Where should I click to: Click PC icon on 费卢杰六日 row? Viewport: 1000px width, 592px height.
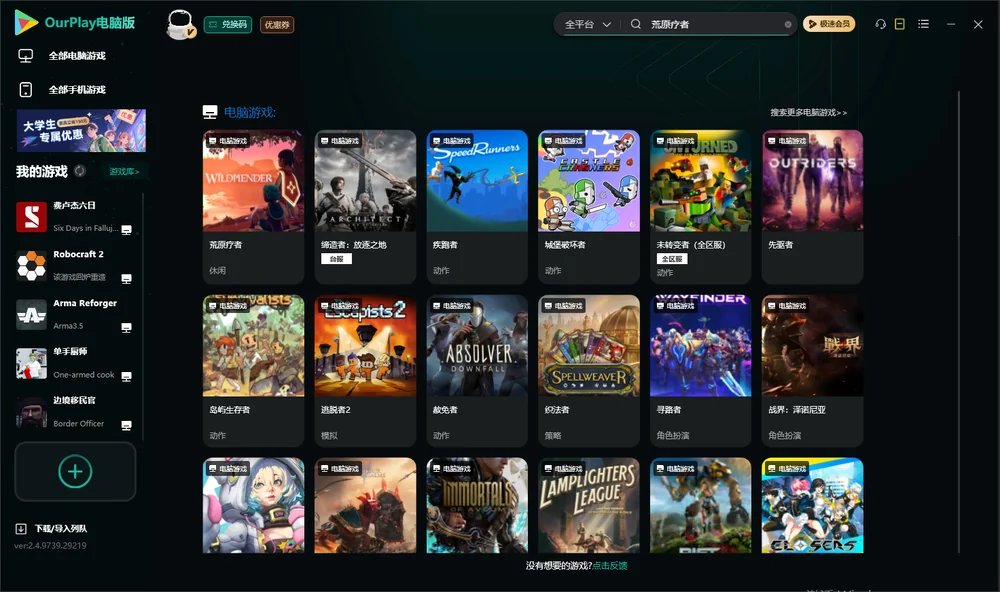126,230
